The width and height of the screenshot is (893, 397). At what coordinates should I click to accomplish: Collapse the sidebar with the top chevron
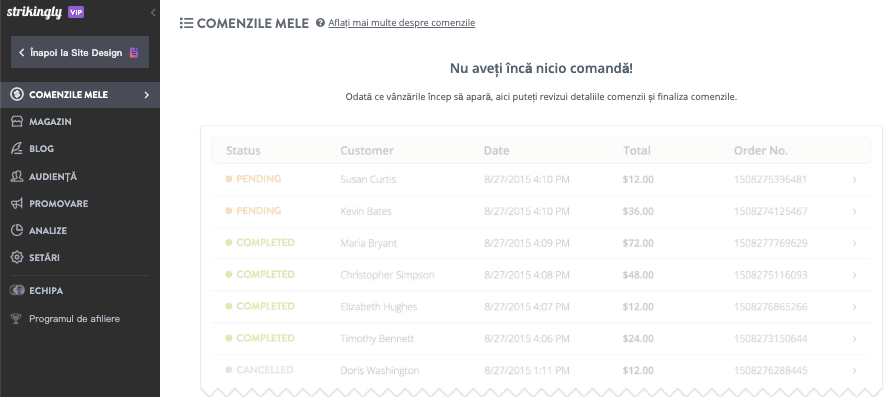click(153, 13)
